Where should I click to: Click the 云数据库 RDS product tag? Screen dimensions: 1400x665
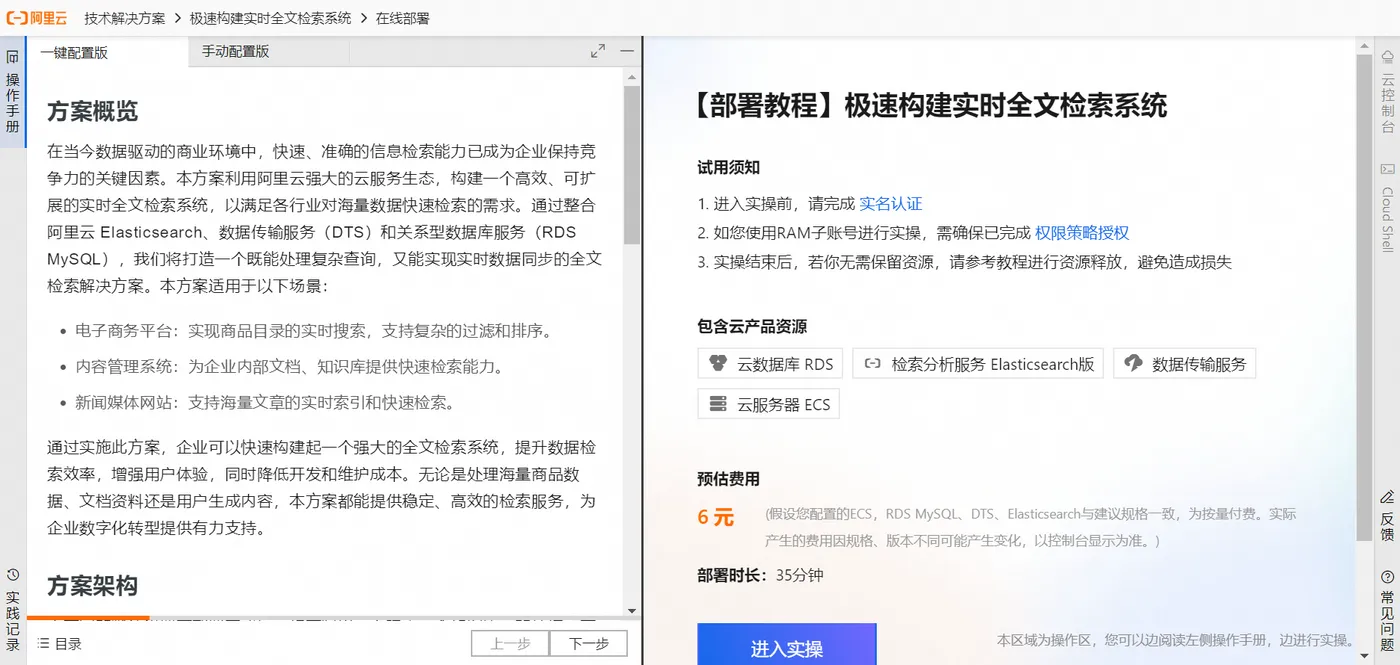[770, 363]
